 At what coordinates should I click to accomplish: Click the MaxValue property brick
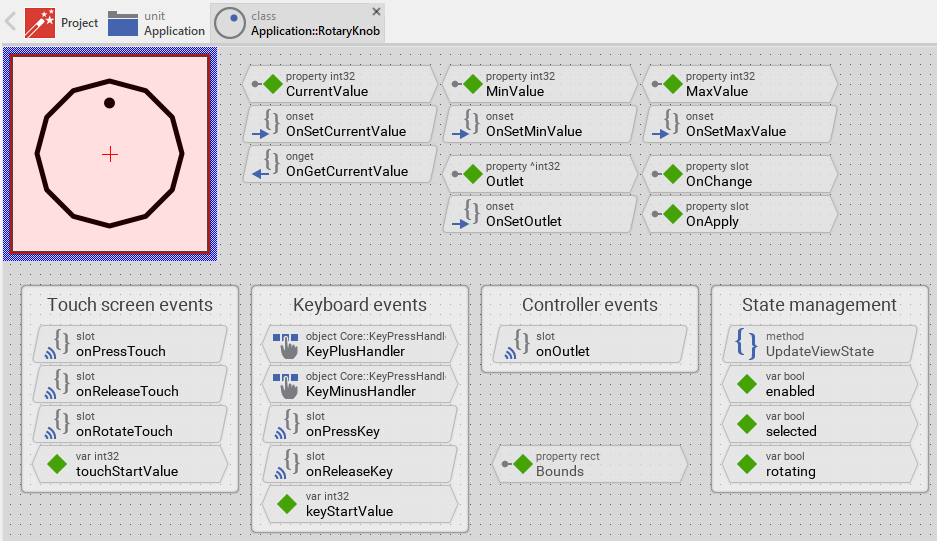click(x=738, y=85)
